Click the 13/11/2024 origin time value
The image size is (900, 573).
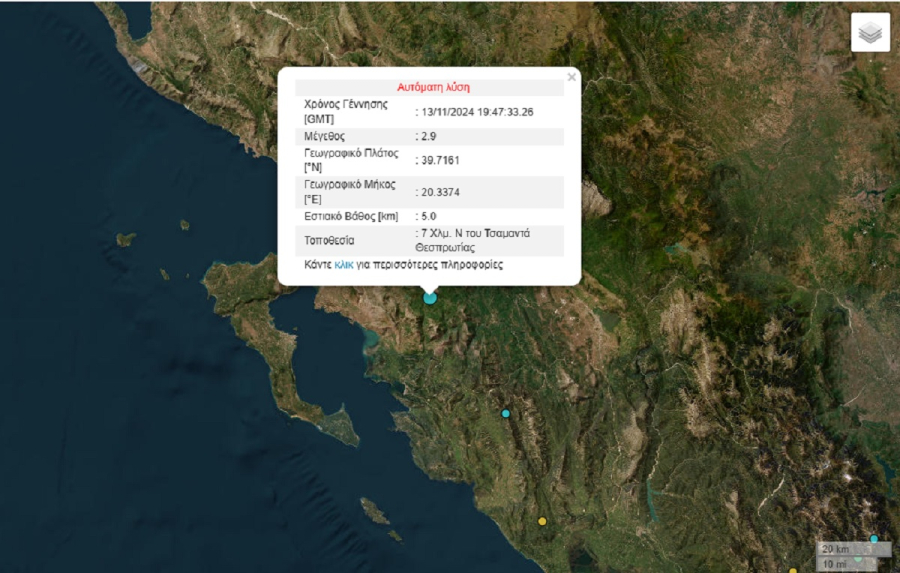click(x=477, y=112)
